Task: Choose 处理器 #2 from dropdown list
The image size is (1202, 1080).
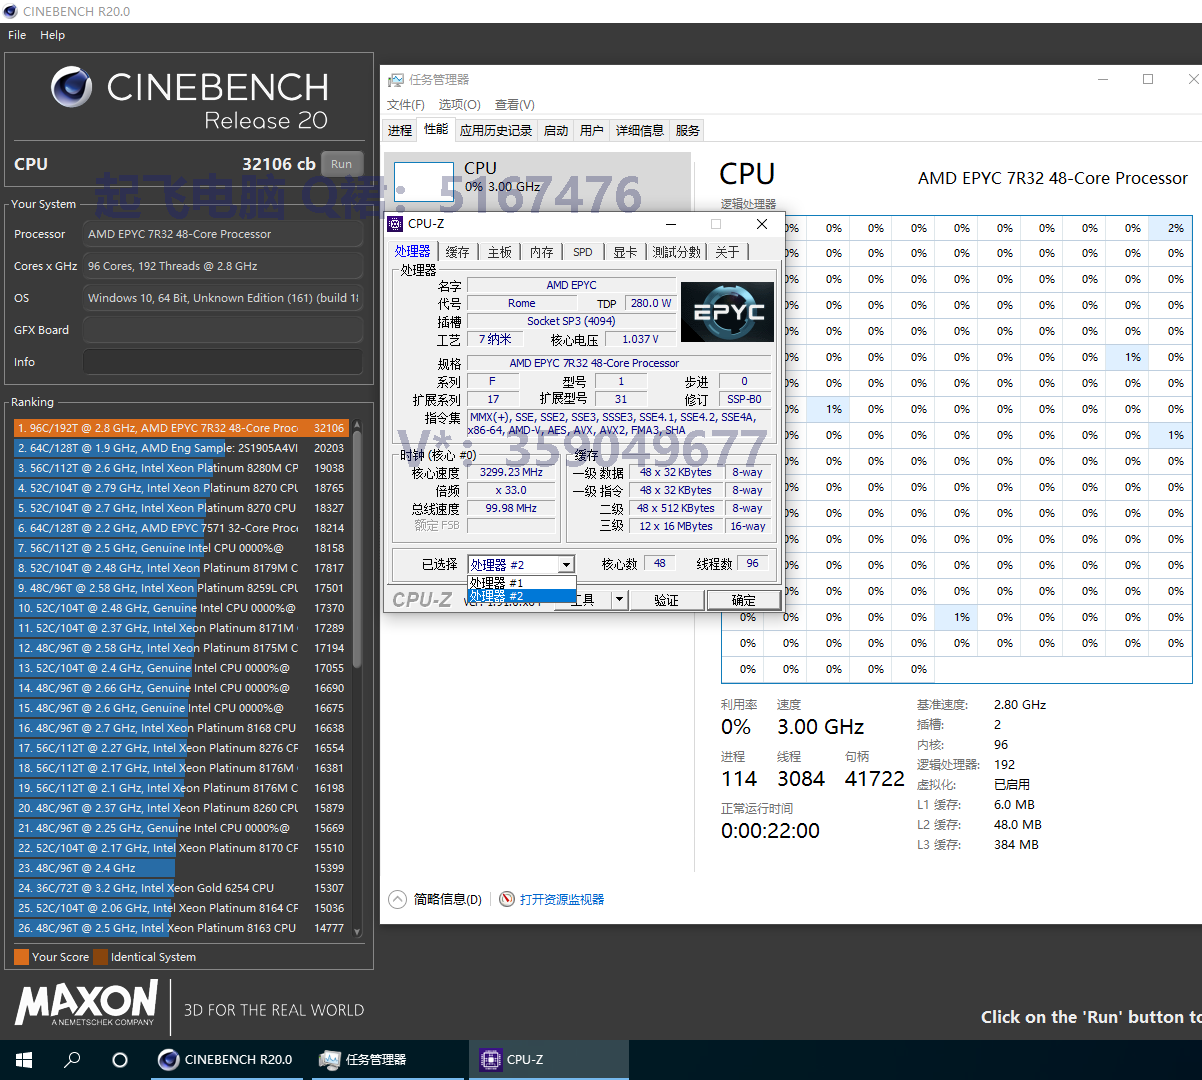Action: tap(521, 596)
